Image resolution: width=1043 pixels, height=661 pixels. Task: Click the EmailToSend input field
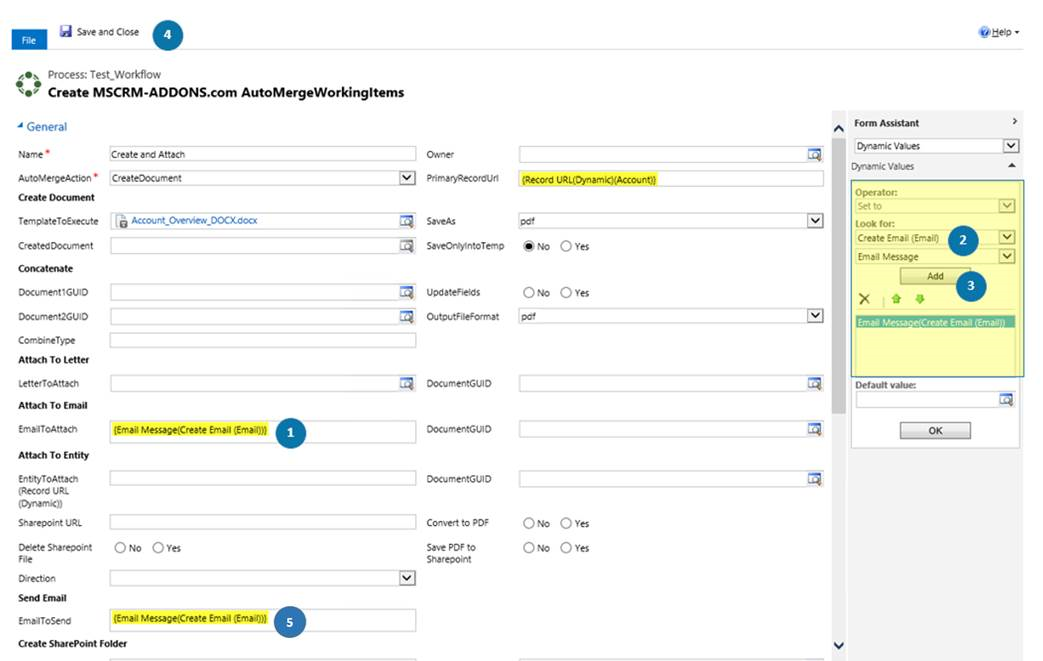(x=262, y=620)
